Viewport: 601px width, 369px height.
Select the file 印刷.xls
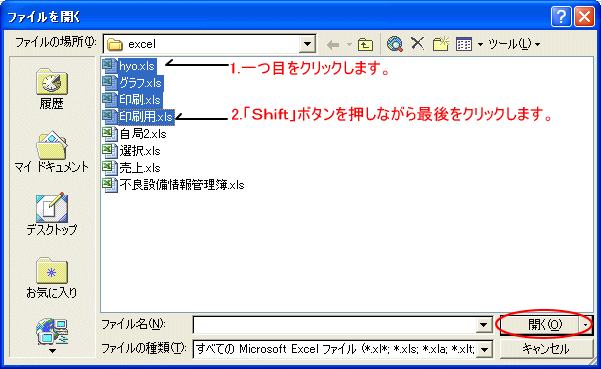click(x=140, y=100)
